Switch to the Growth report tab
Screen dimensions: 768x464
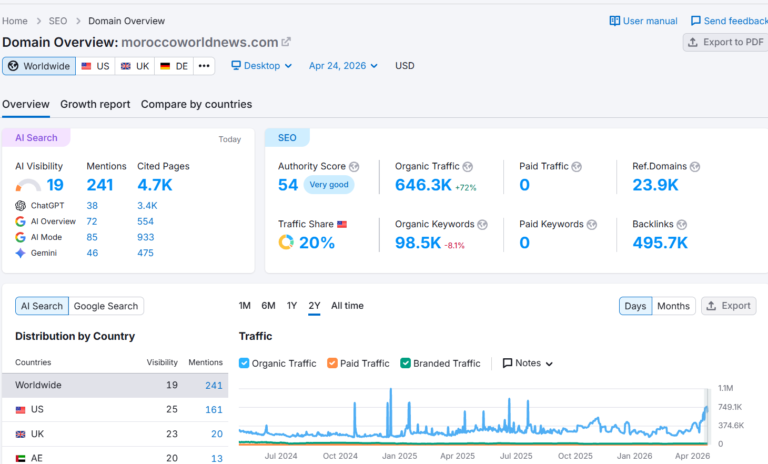tap(95, 104)
